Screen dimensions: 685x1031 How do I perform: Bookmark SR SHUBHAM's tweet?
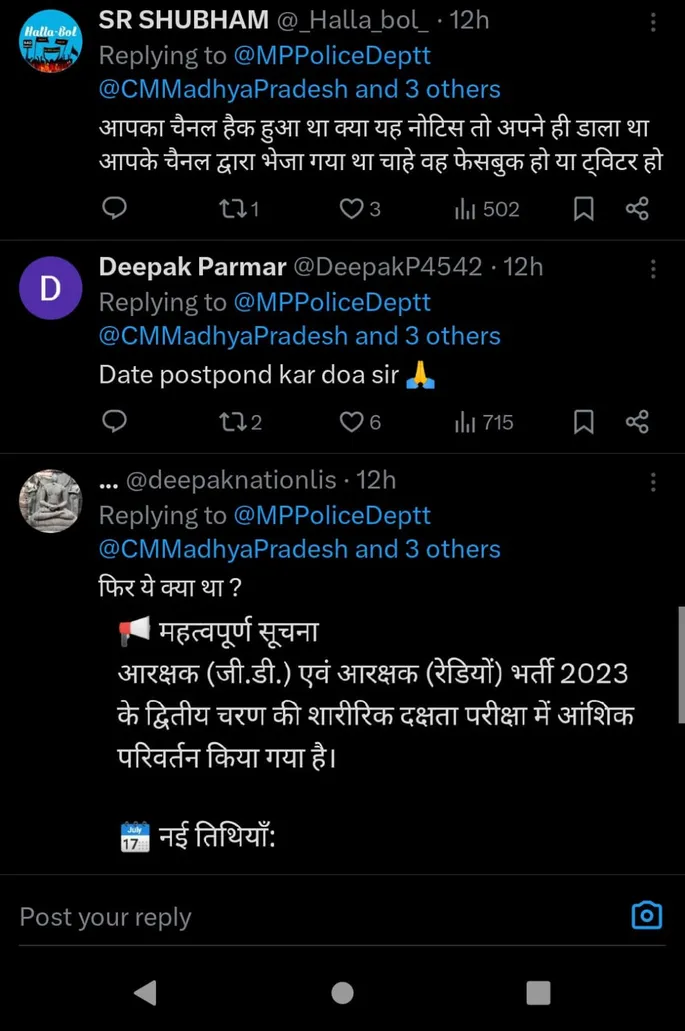coord(584,208)
